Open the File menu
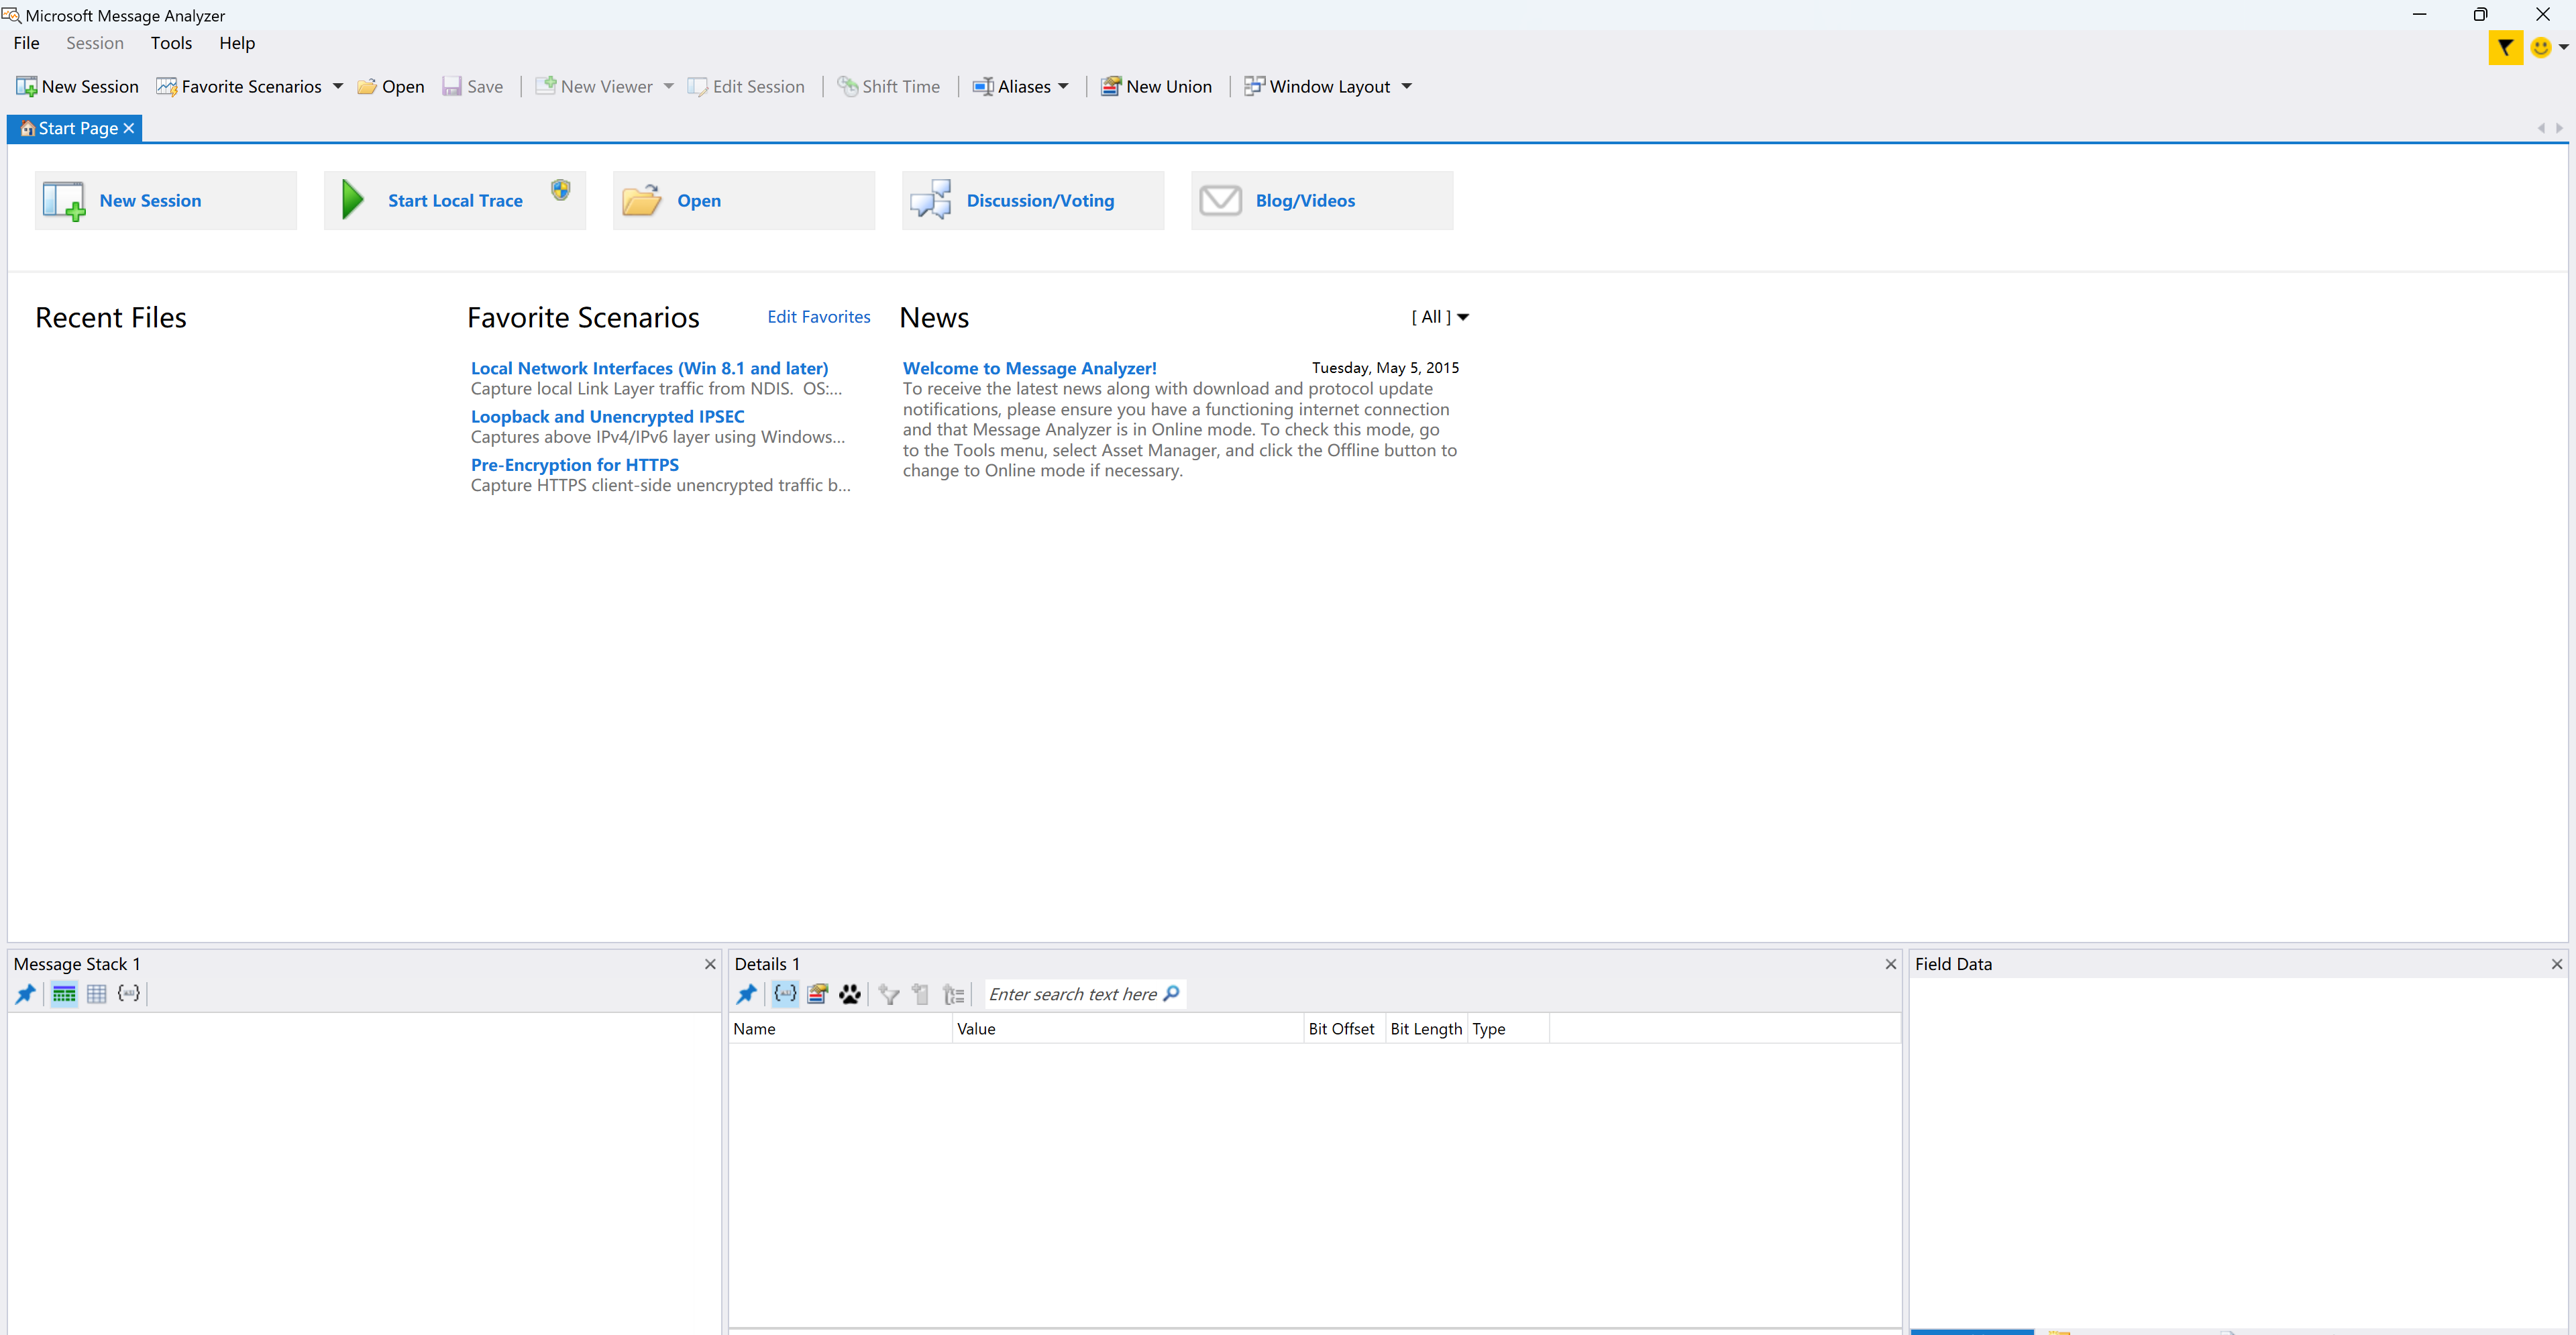 pyautogui.click(x=27, y=43)
